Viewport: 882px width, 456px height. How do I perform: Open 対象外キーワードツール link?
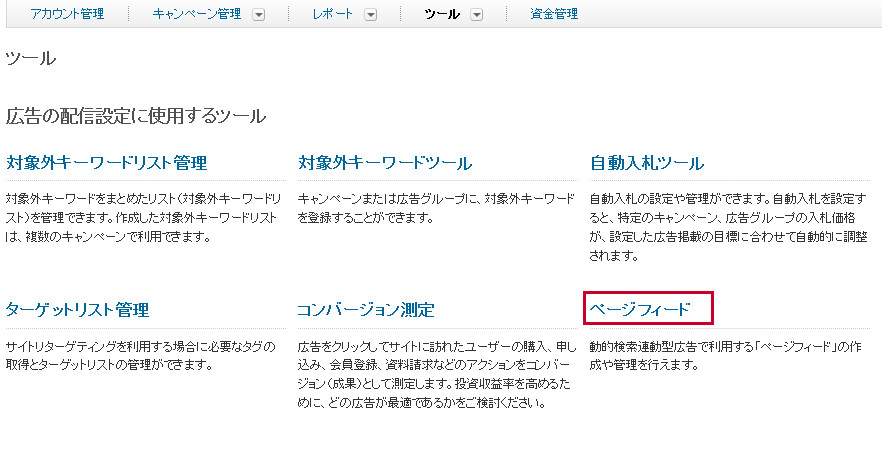[385, 163]
